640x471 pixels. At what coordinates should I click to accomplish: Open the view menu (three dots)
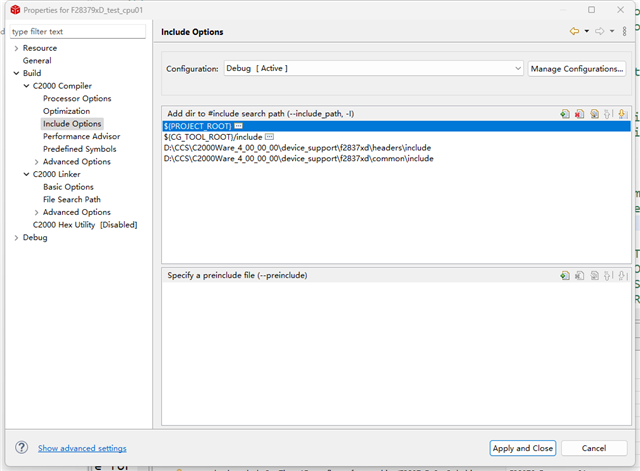(624, 32)
